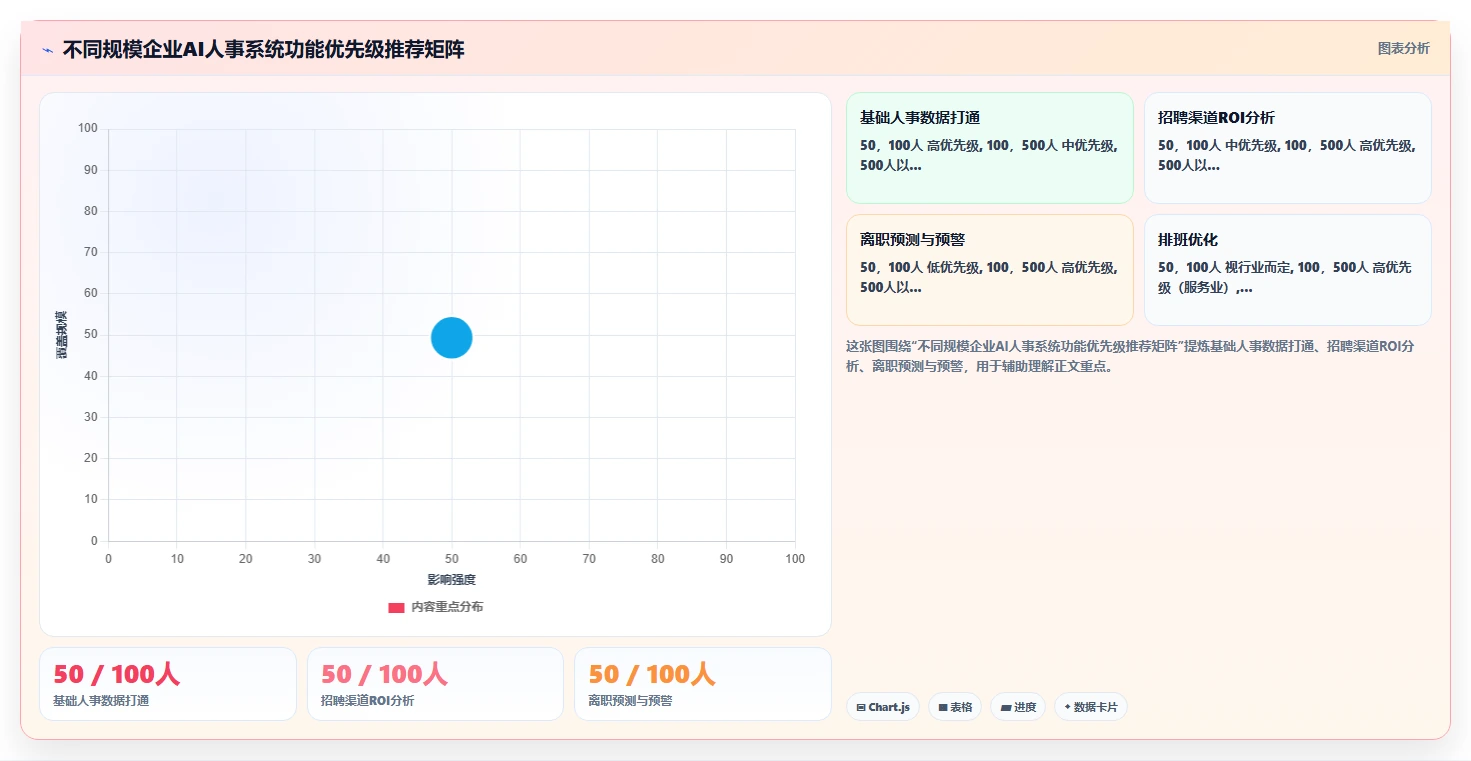Click the 图表分析 label in the header

tap(1403, 48)
